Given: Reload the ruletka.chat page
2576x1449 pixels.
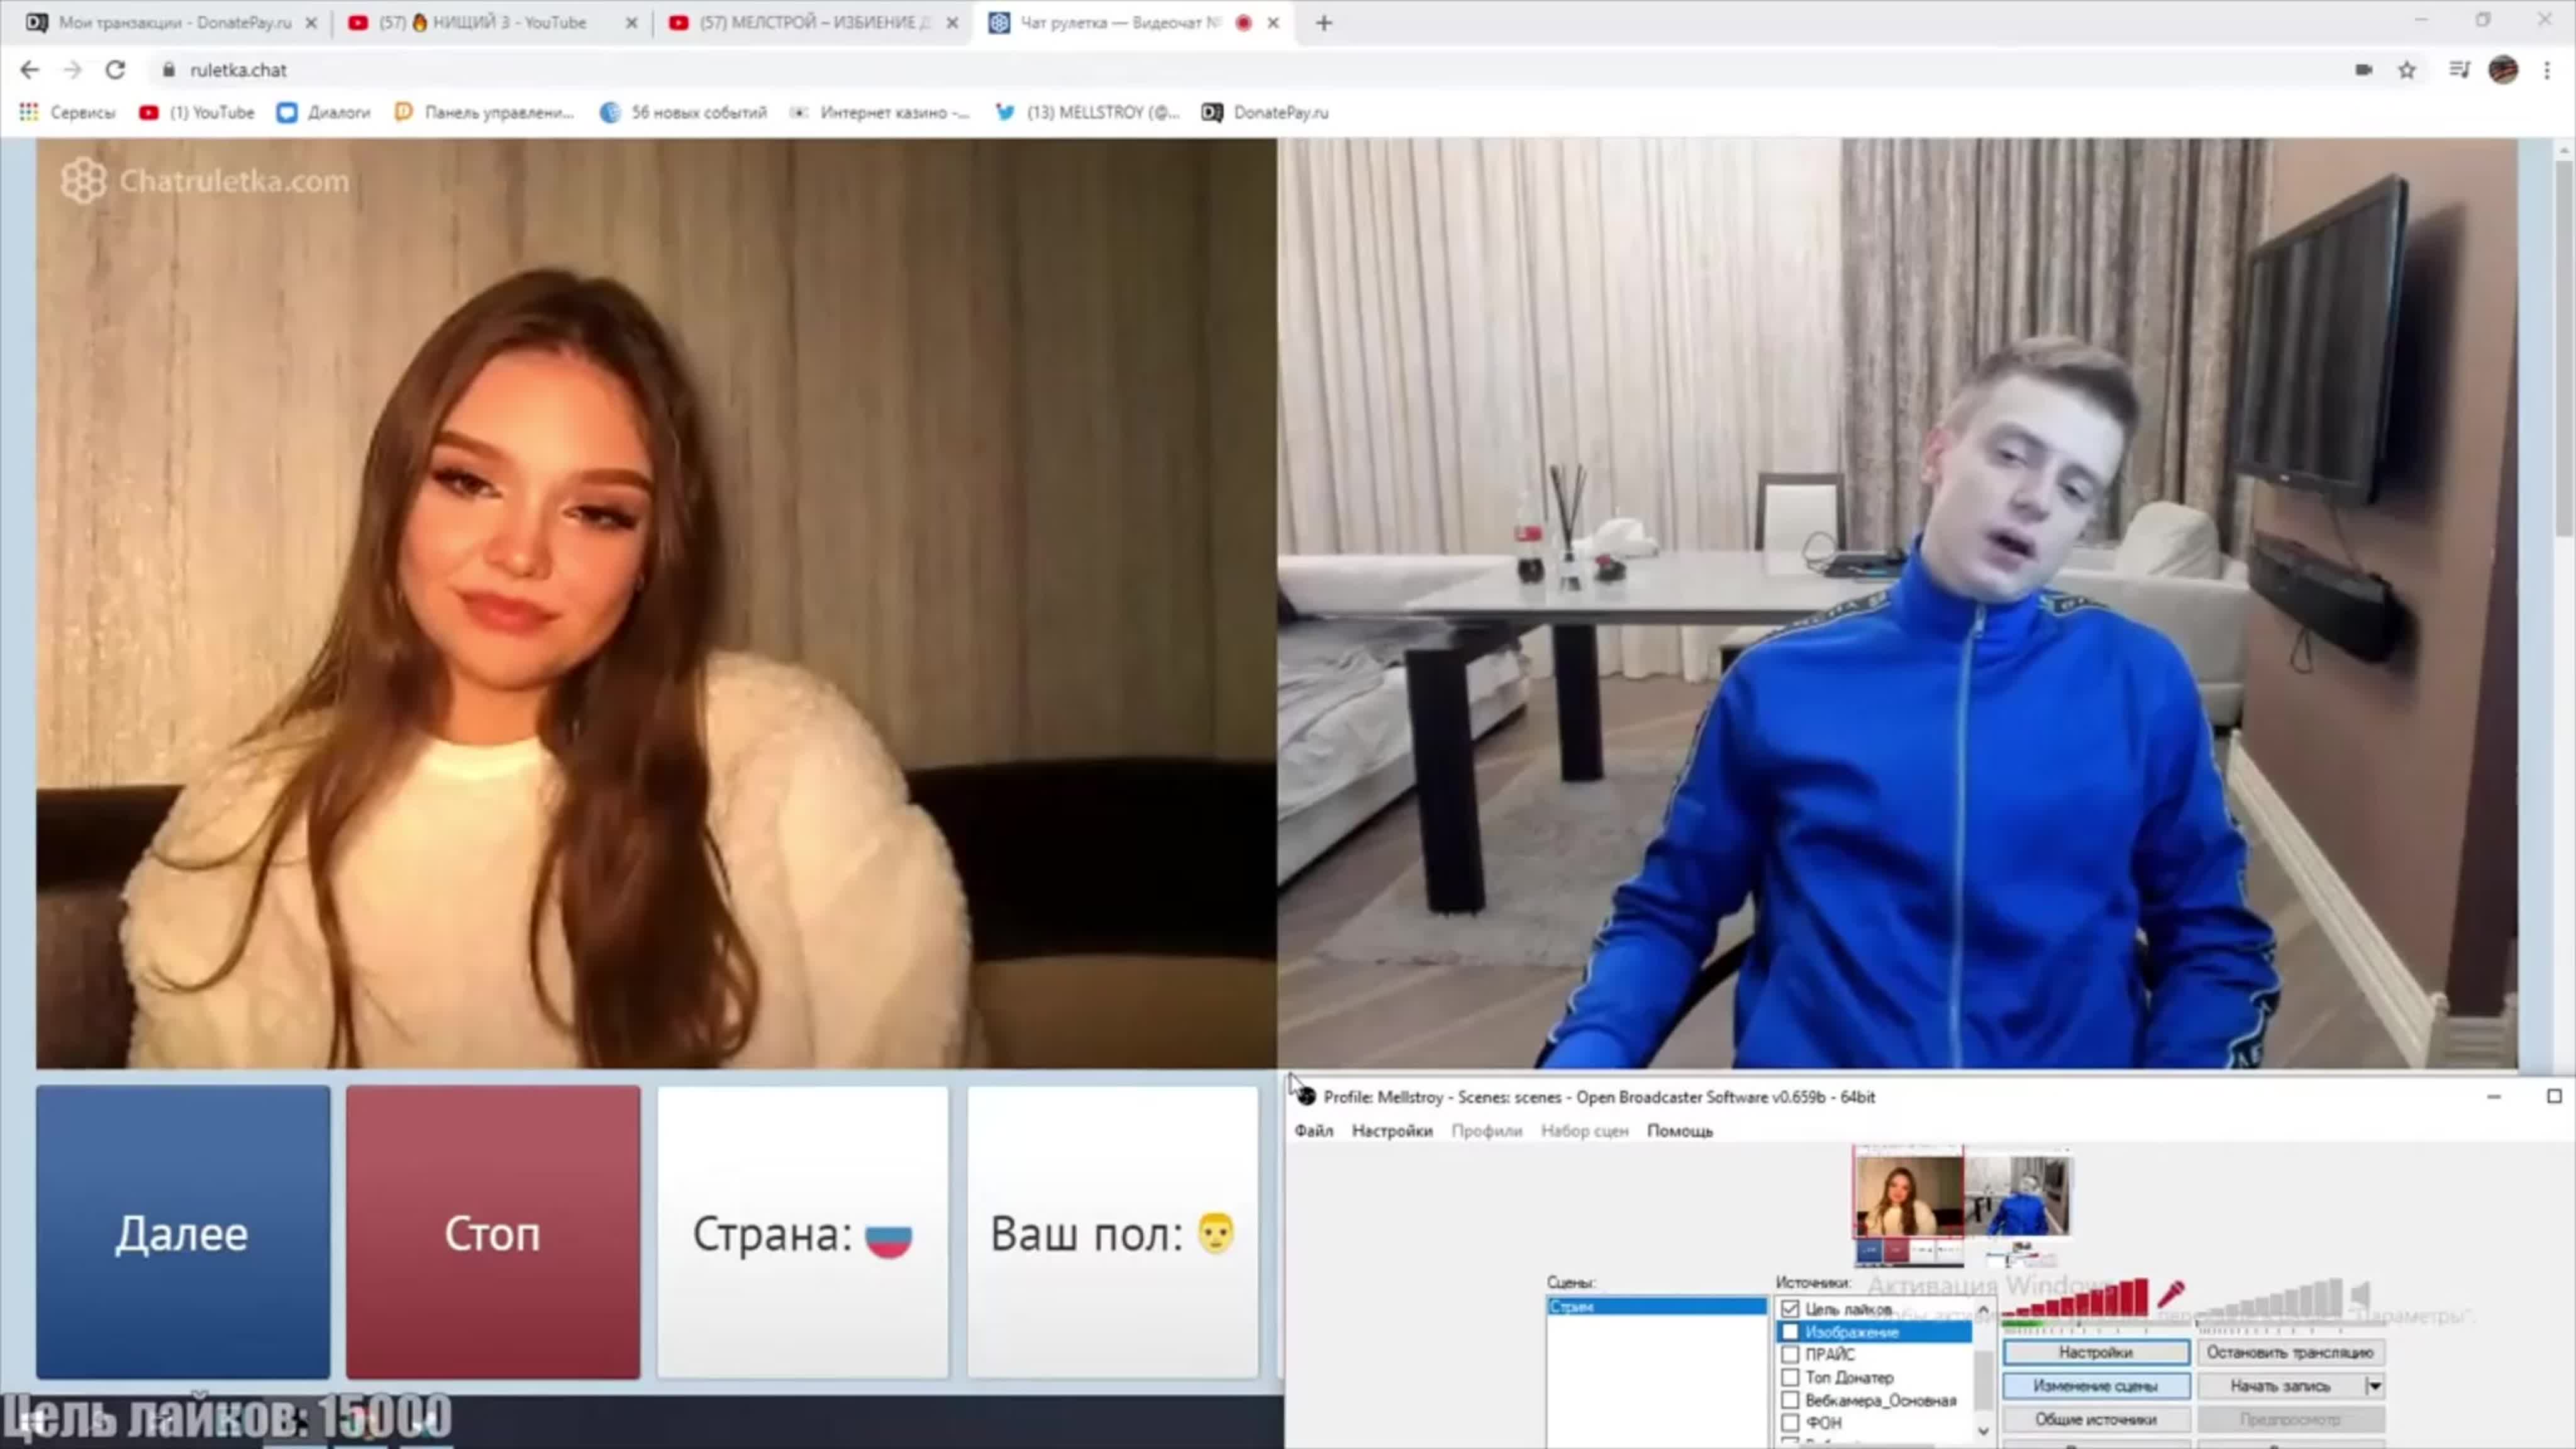Looking at the screenshot, I should (115, 70).
